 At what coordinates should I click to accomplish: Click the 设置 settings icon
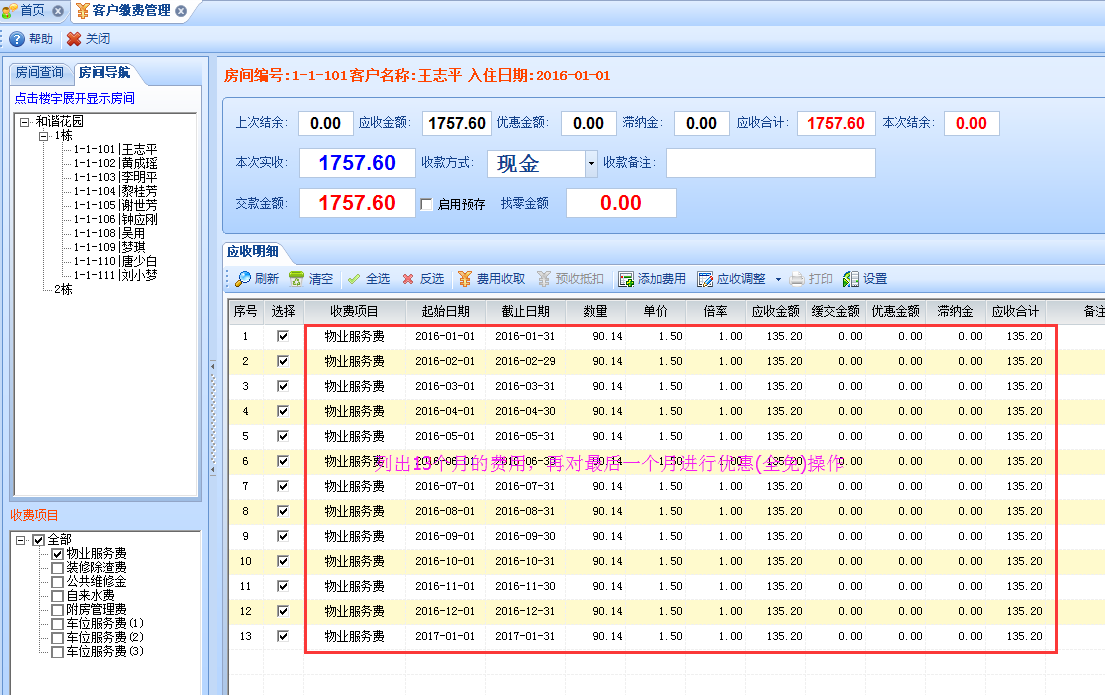[851, 279]
